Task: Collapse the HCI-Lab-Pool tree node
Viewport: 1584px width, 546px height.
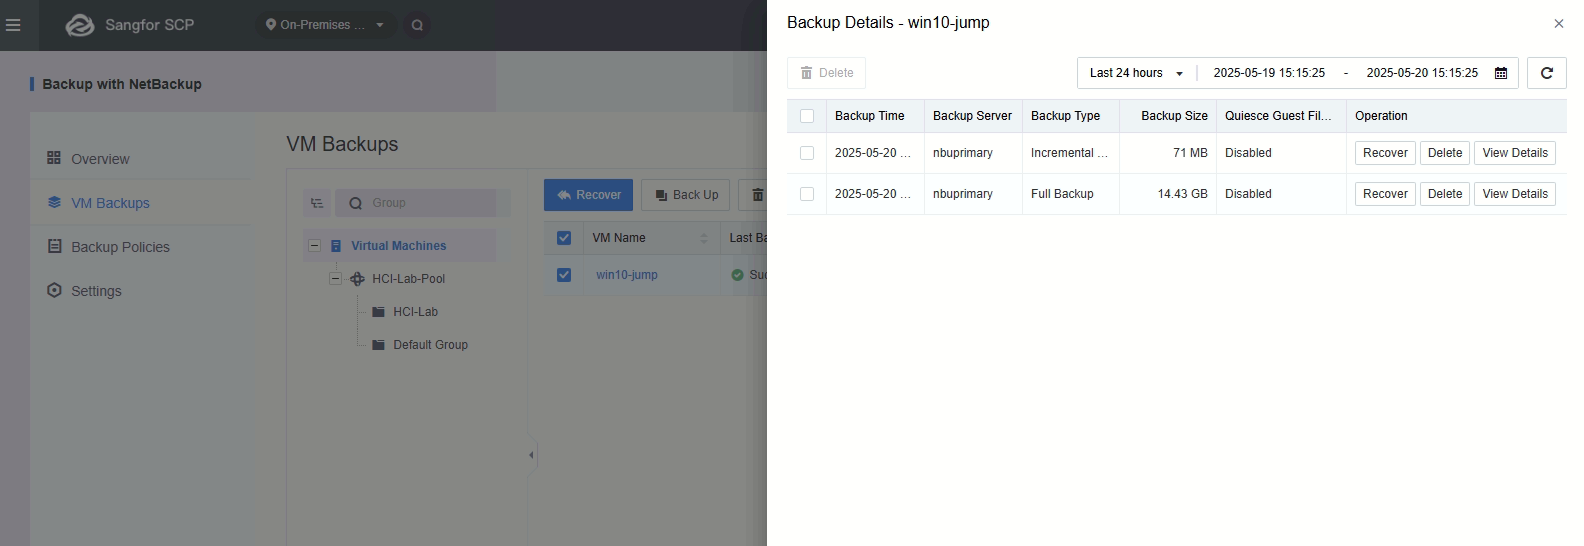Action: [x=335, y=278]
